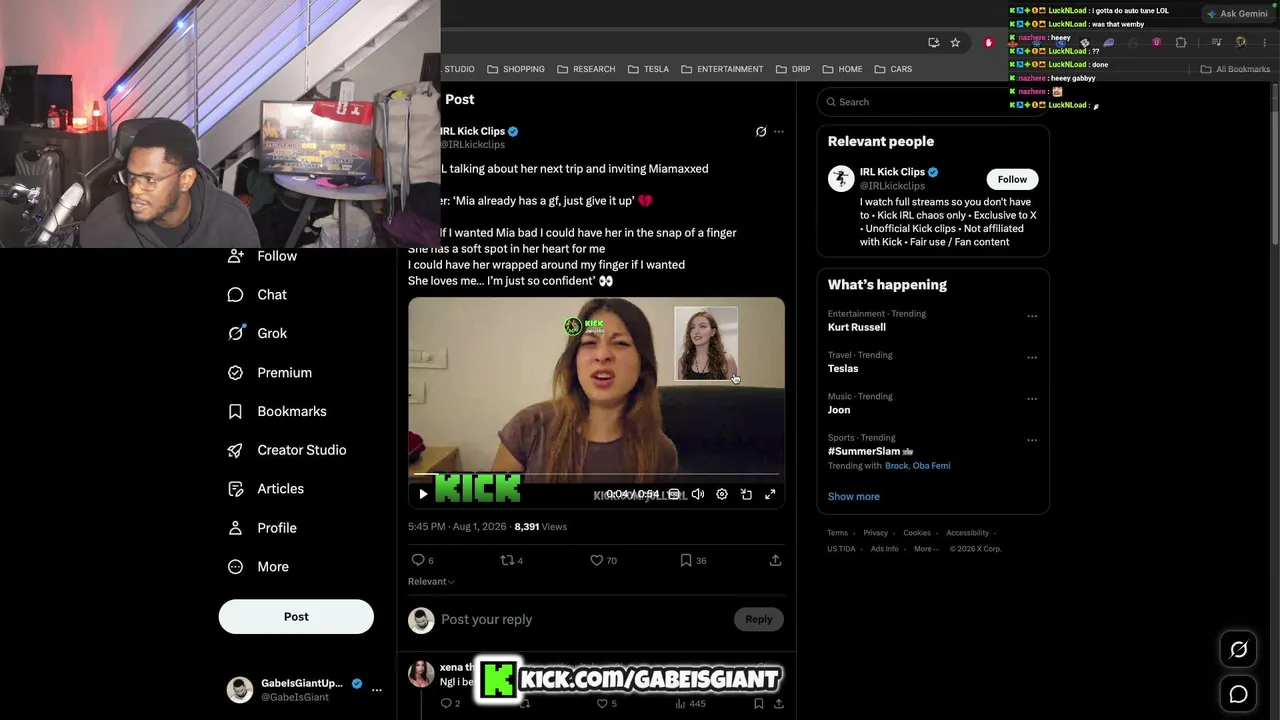Open the Bookmarks ribbon icon in sidebar
1280x720 pixels.
pyautogui.click(x=235, y=411)
